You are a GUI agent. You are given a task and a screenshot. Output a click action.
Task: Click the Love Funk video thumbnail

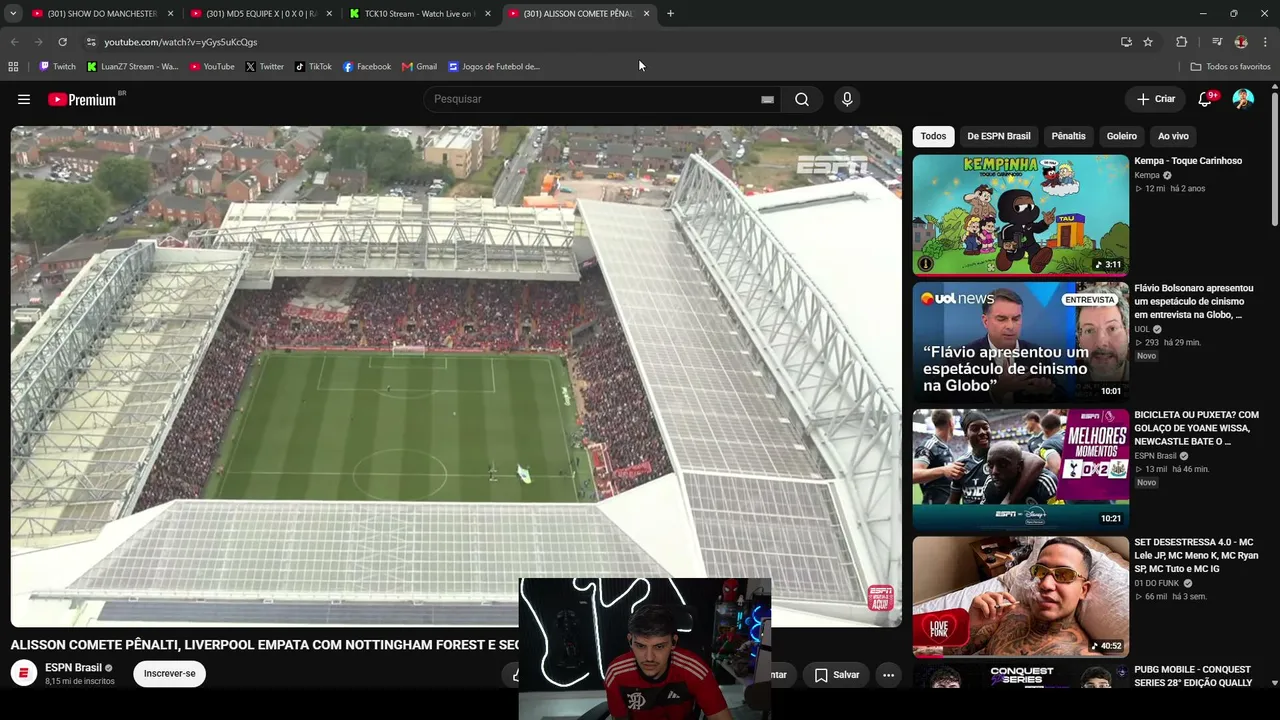pyautogui.click(x=1020, y=597)
